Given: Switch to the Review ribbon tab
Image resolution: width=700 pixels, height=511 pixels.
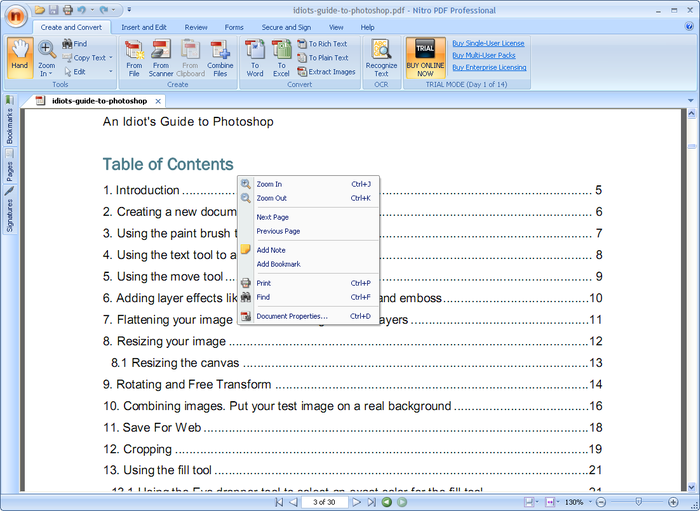Looking at the screenshot, I should (196, 27).
